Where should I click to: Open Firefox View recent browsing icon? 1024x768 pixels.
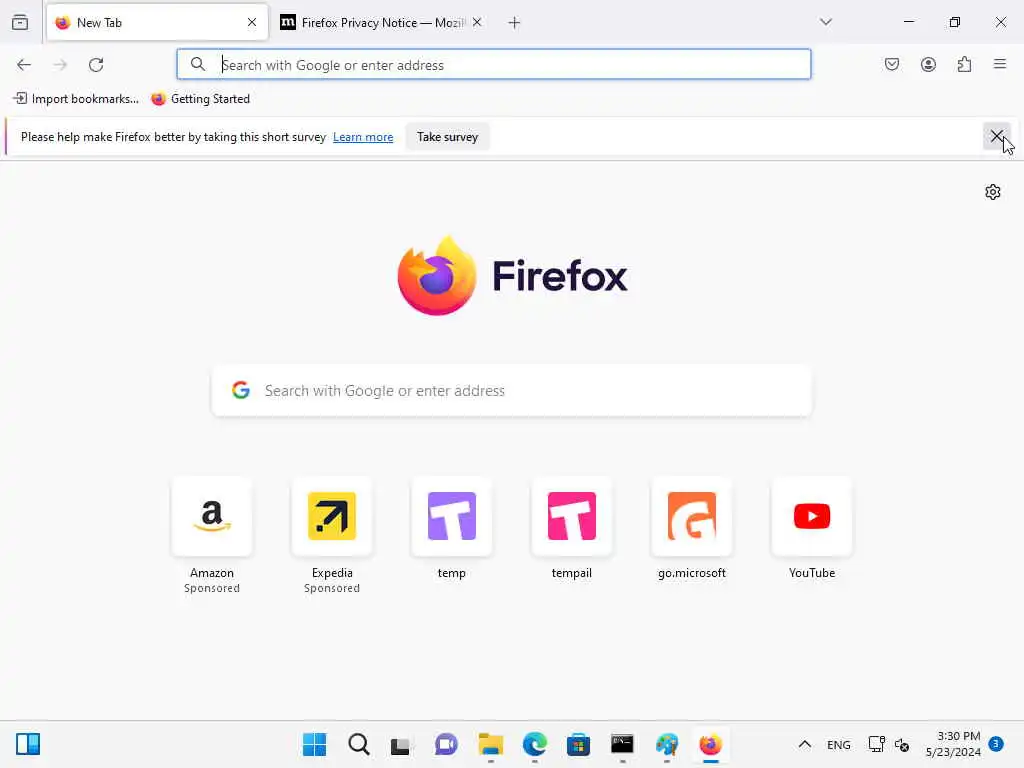(x=20, y=22)
